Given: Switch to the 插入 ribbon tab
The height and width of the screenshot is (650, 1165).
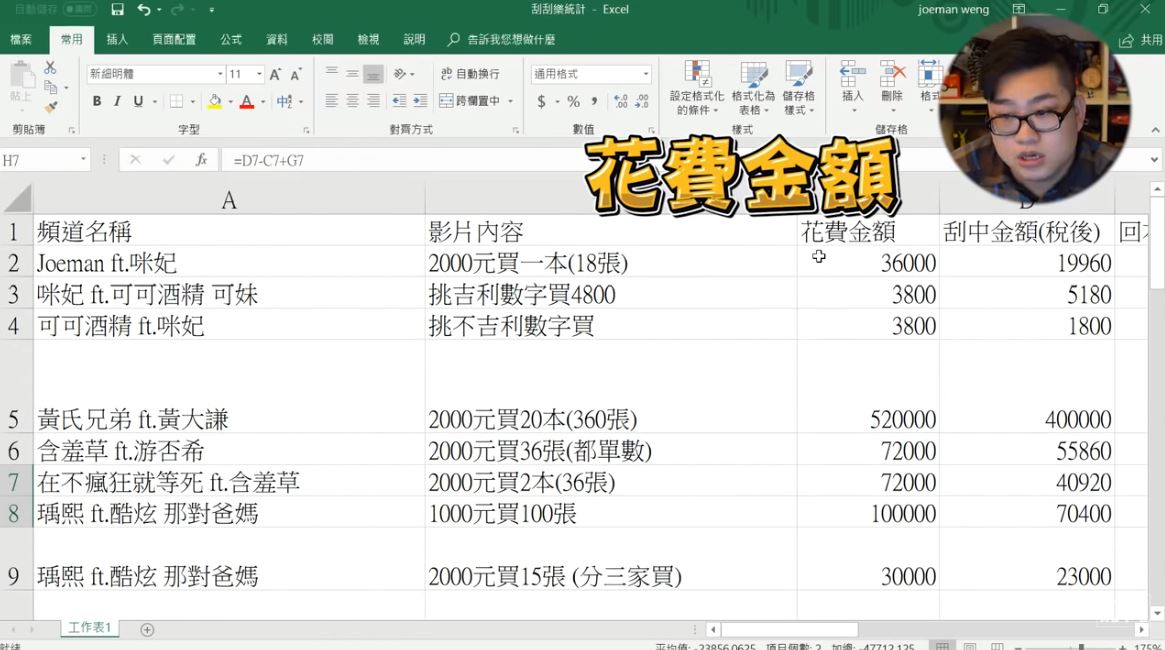Looking at the screenshot, I should pos(117,40).
